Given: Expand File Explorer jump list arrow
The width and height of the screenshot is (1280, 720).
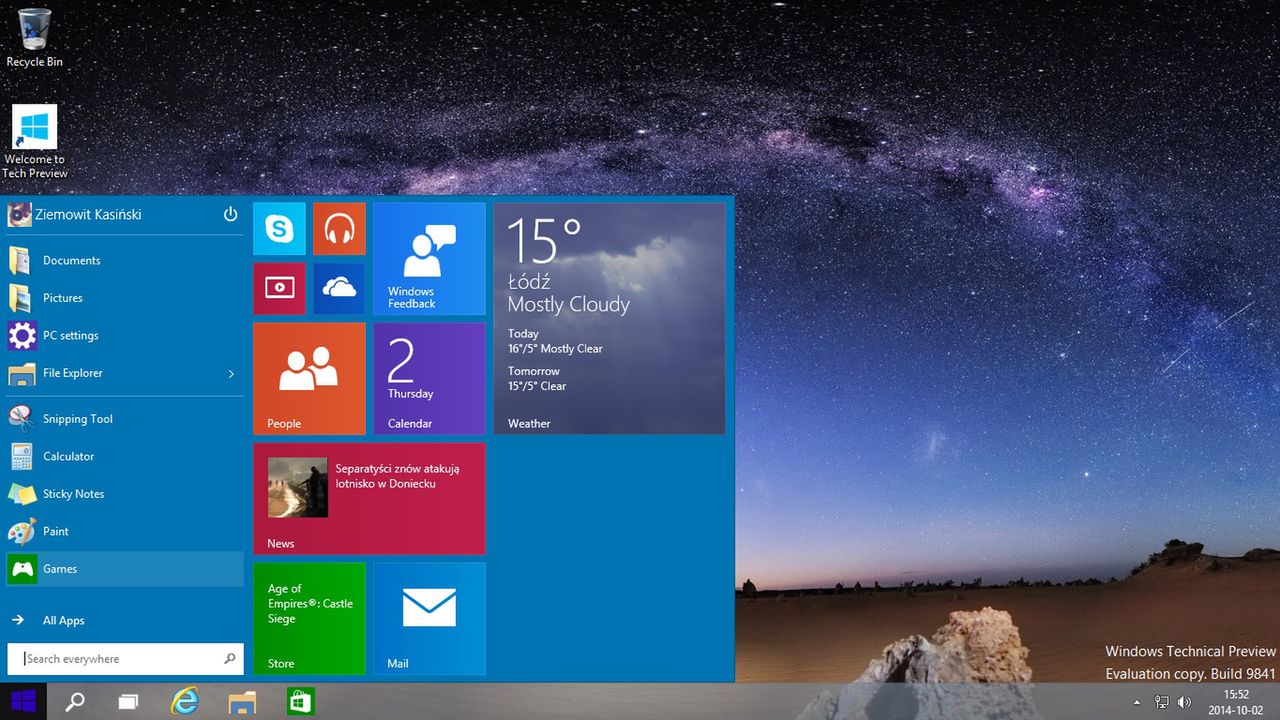Looking at the screenshot, I should coord(231,373).
